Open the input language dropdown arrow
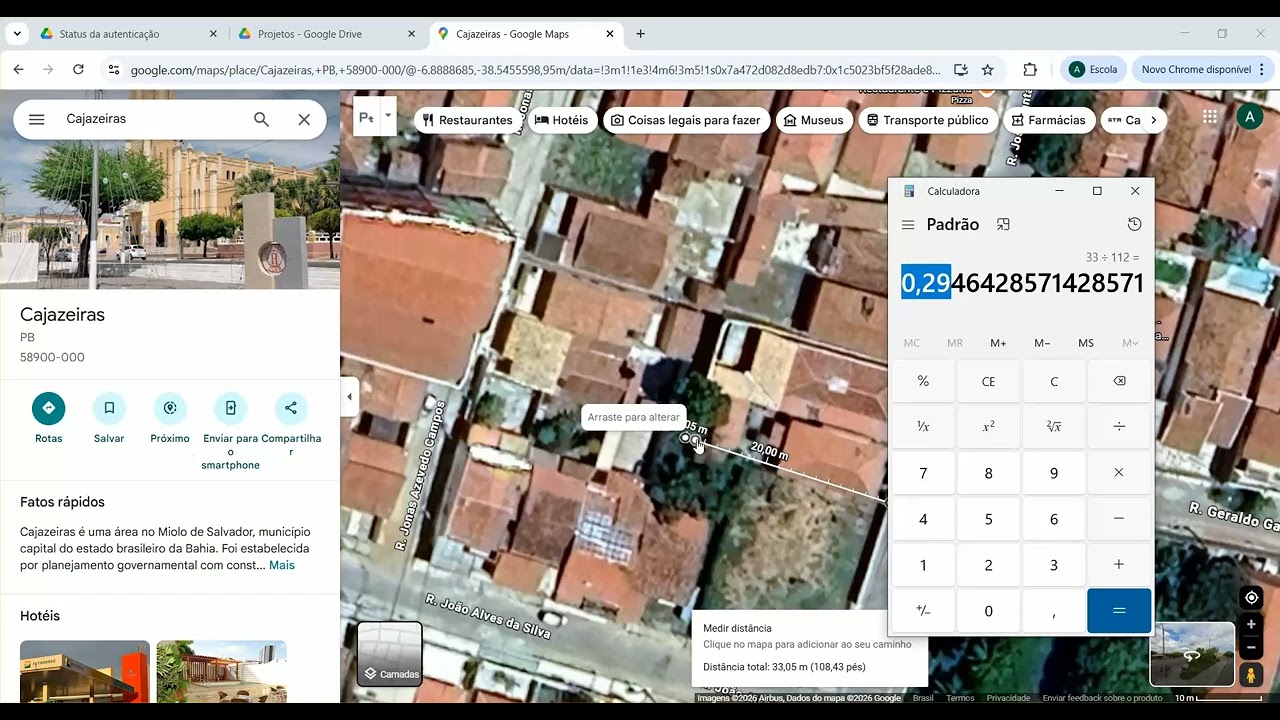This screenshot has width=1280, height=720. click(388, 116)
